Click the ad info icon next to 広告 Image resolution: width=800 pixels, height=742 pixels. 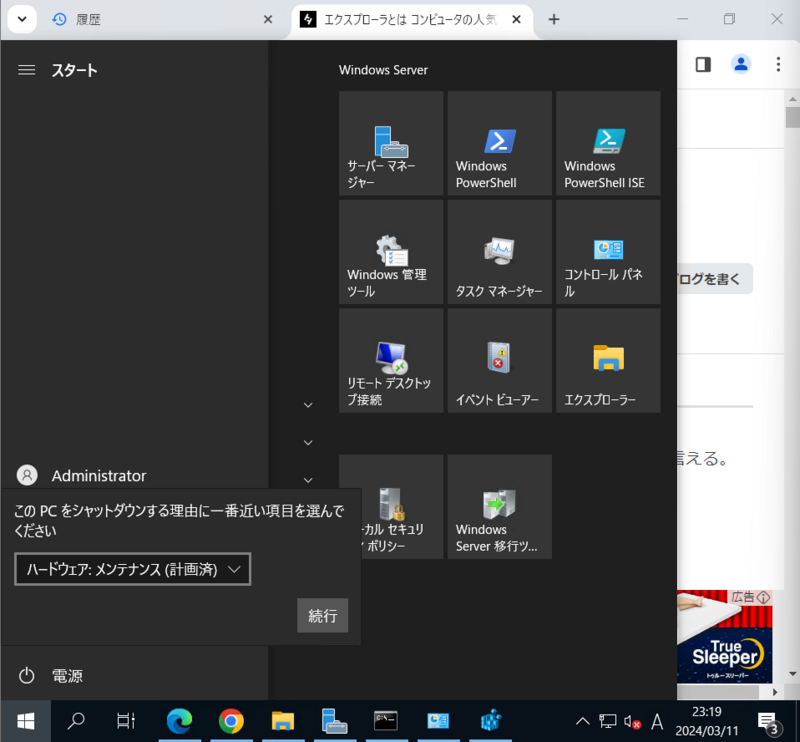coord(764,597)
